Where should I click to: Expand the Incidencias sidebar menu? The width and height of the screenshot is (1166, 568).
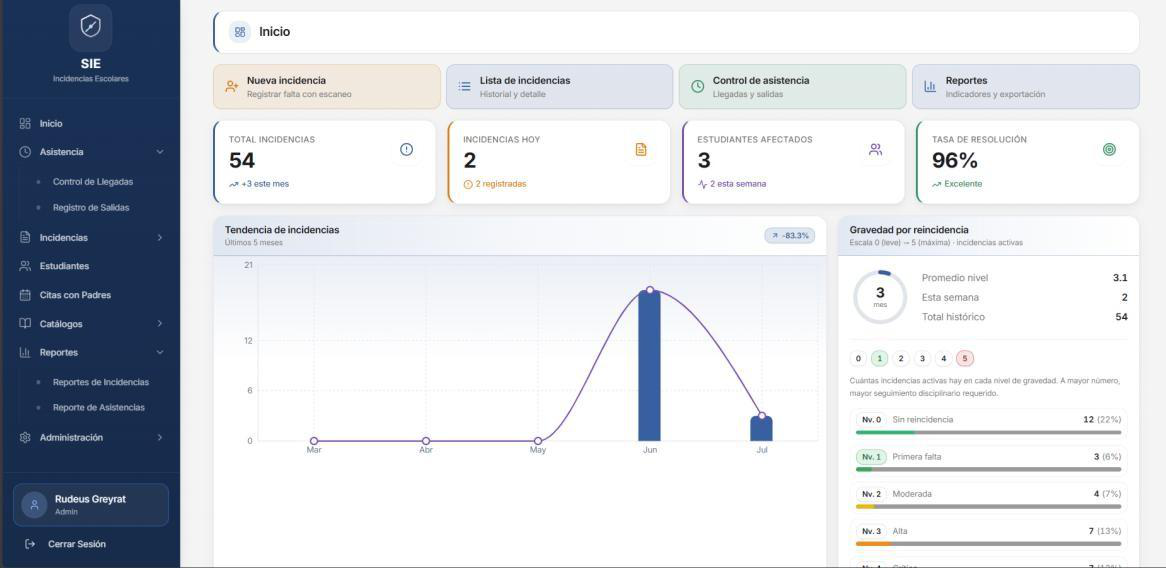91,238
